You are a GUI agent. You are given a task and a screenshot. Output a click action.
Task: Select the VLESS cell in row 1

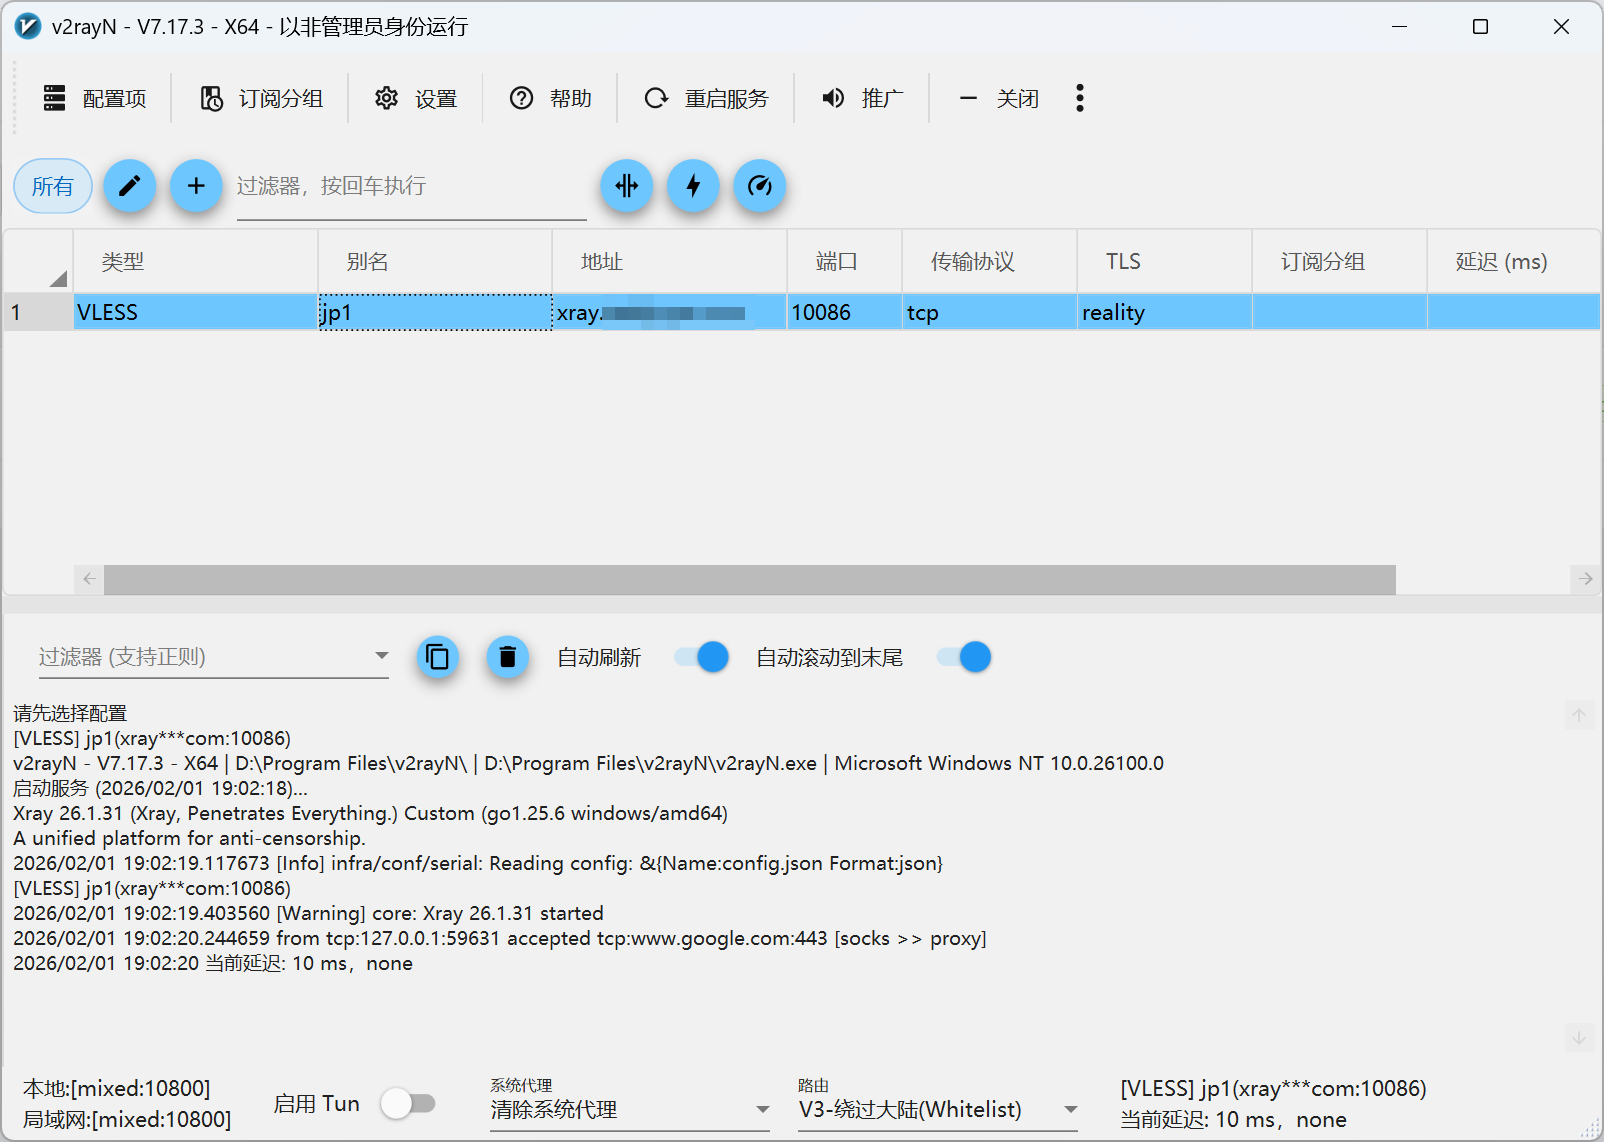pos(196,312)
